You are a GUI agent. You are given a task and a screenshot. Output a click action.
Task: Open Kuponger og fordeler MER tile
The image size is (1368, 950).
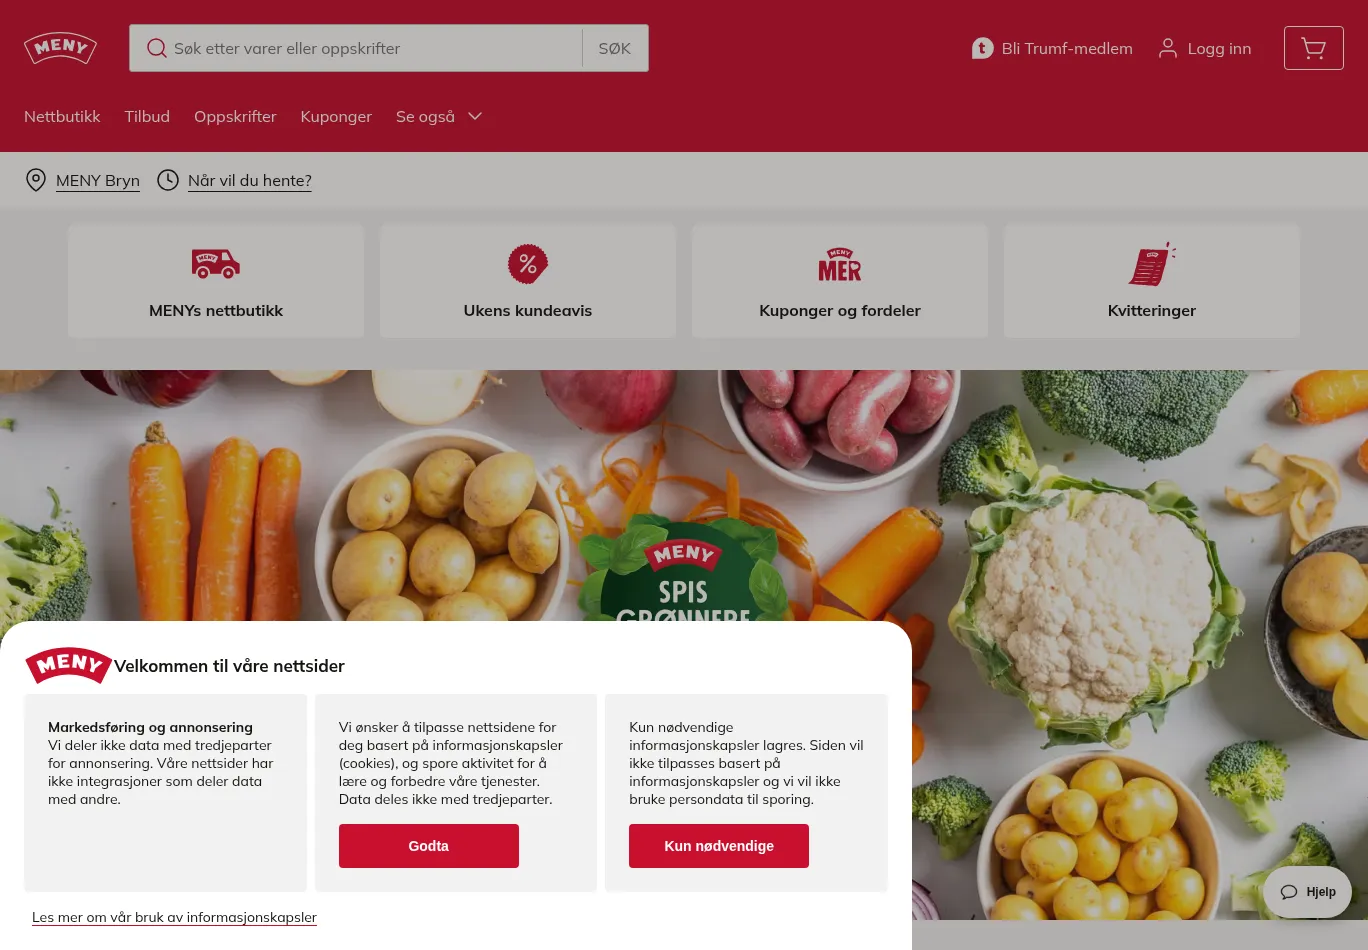[x=840, y=281]
